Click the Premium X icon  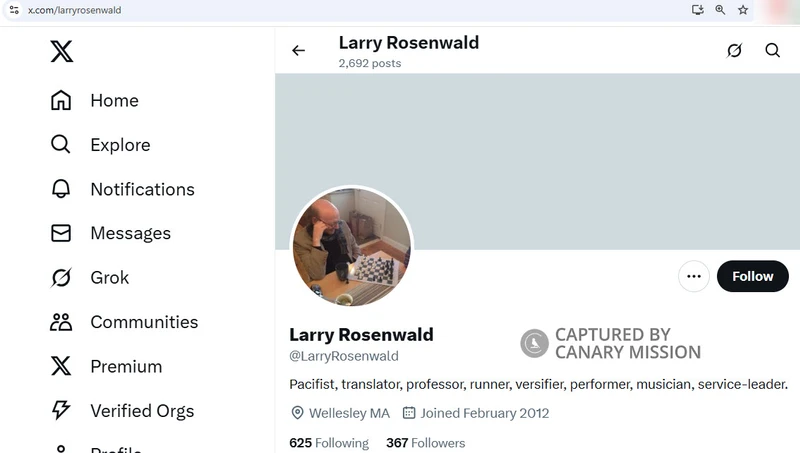click(x=61, y=366)
